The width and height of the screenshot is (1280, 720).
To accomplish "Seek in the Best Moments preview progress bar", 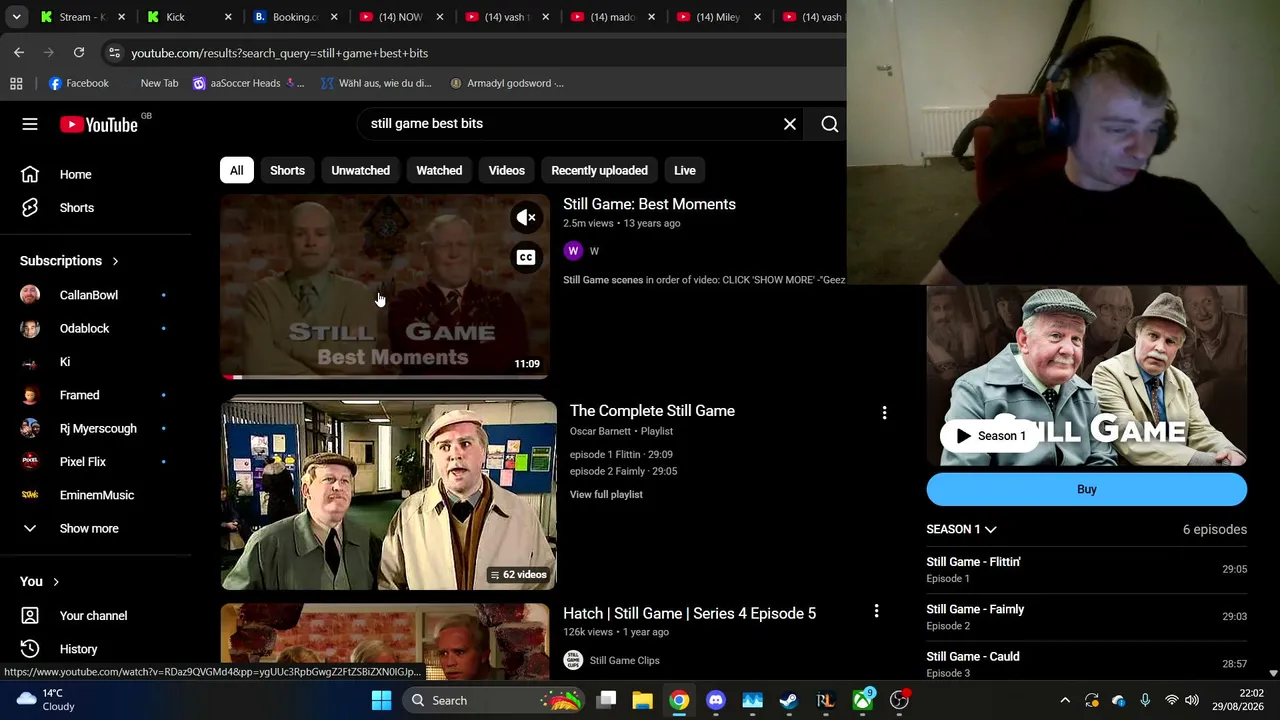I will 385,377.
